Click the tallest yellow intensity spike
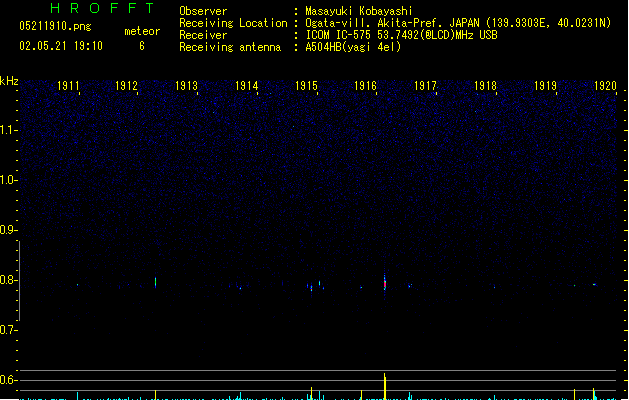629x400 pixels. coord(385,386)
